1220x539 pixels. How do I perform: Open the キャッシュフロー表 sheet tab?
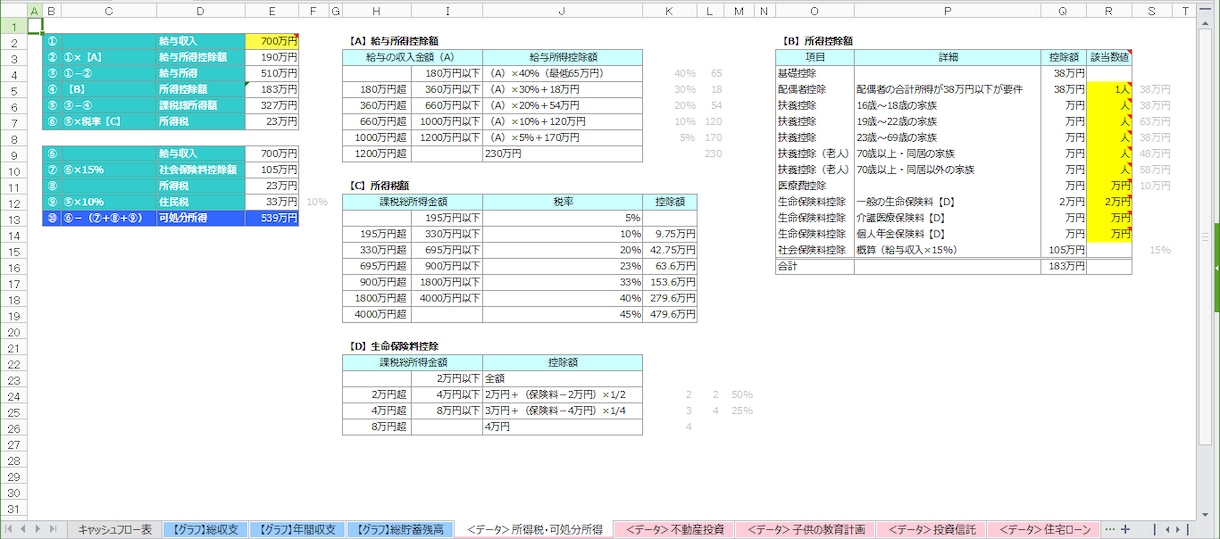coord(114,529)
